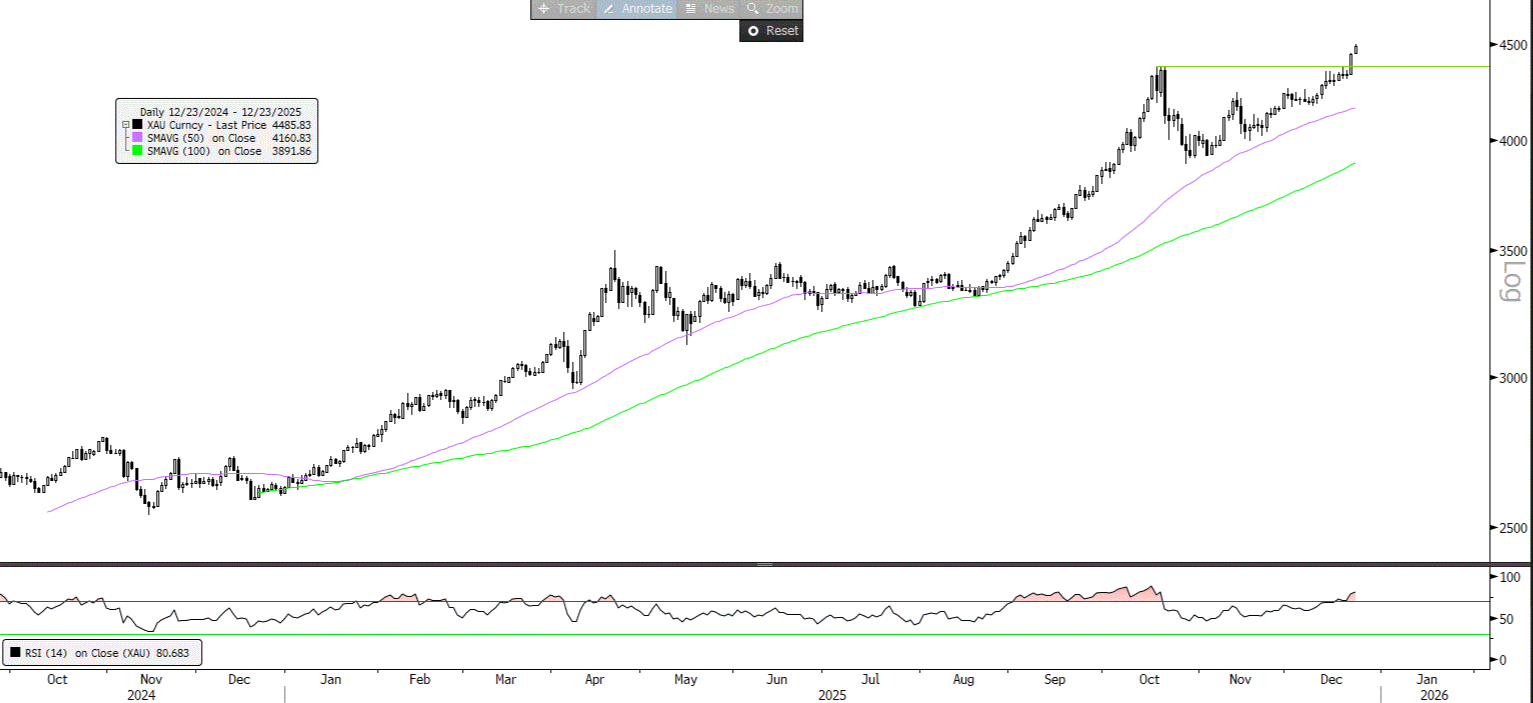The image size is (1533, 703).
Task: Click the Zoom magnifier icon
Action: tap(753, 9)
